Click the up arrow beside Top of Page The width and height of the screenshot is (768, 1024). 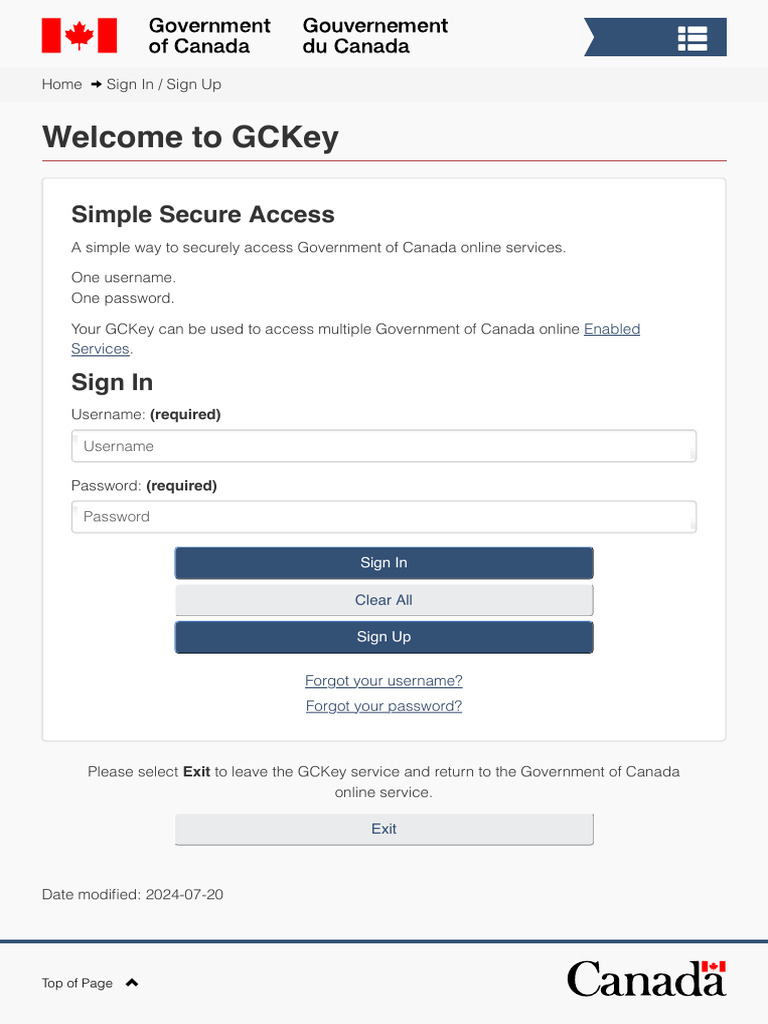pyautogui.click(x=132, y=983)
